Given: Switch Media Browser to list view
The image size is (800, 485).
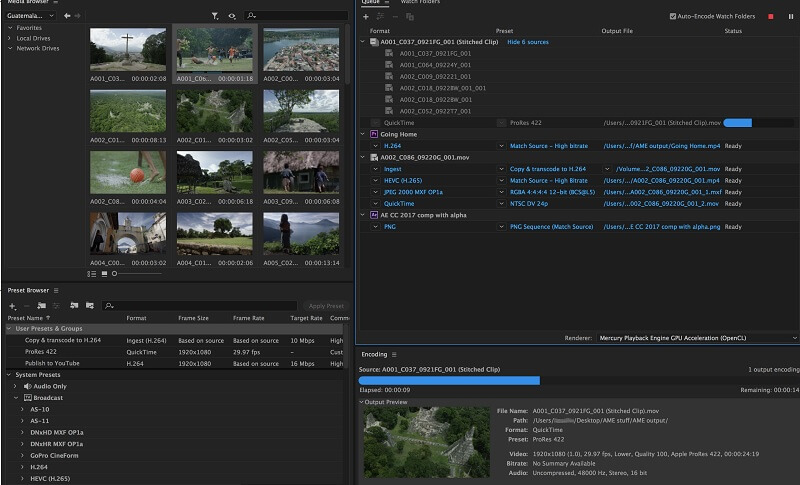Looking at the screenshot, I should click(91, 273).
